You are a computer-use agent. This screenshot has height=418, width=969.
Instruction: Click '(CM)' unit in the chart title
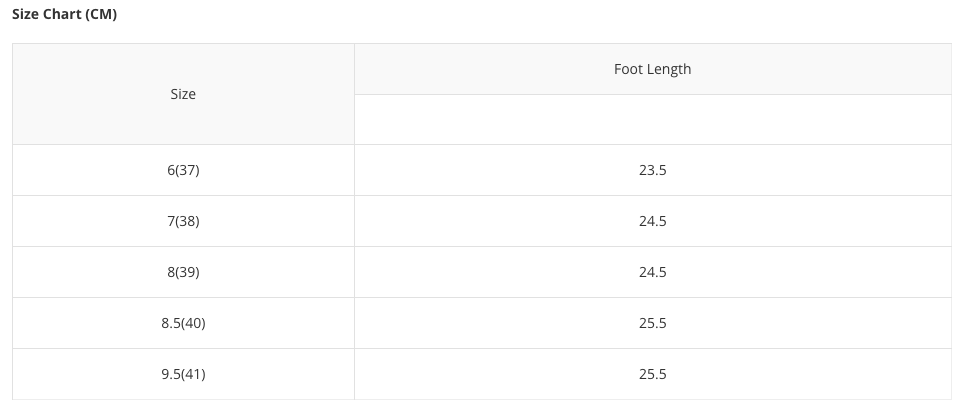pos(99,15)
